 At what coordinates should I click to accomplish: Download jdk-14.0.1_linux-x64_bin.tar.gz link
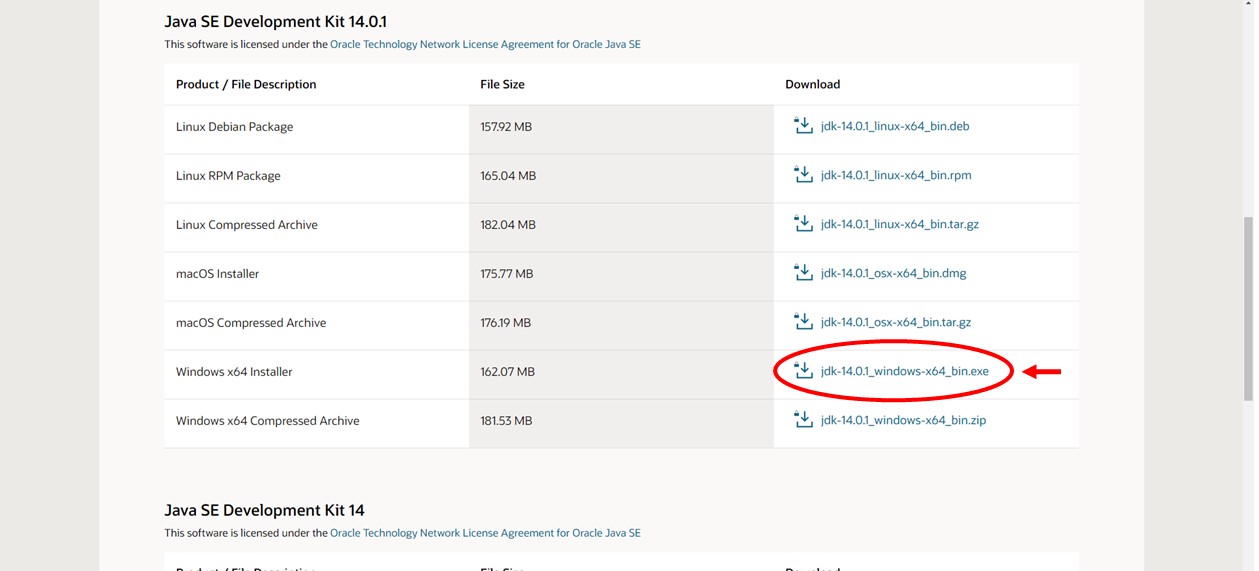[900, 224]
